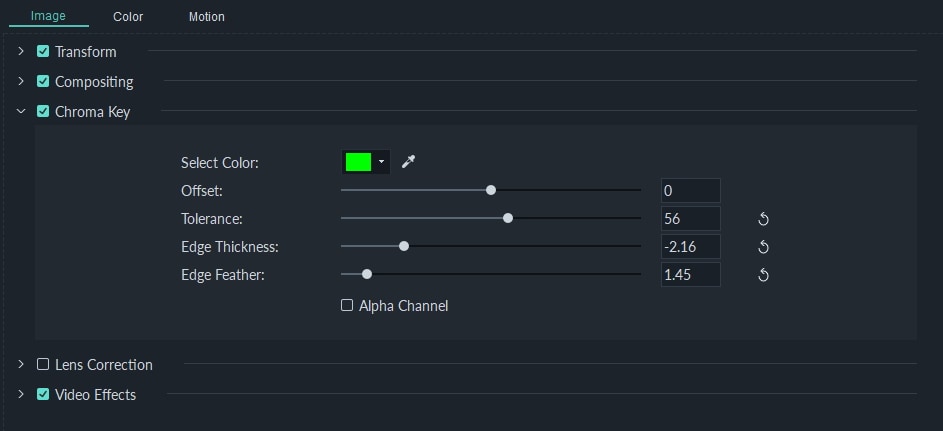This screenshot has height=431, width=943.
Task: Reset the Tolerance value
Action: [x=764, y=219]
